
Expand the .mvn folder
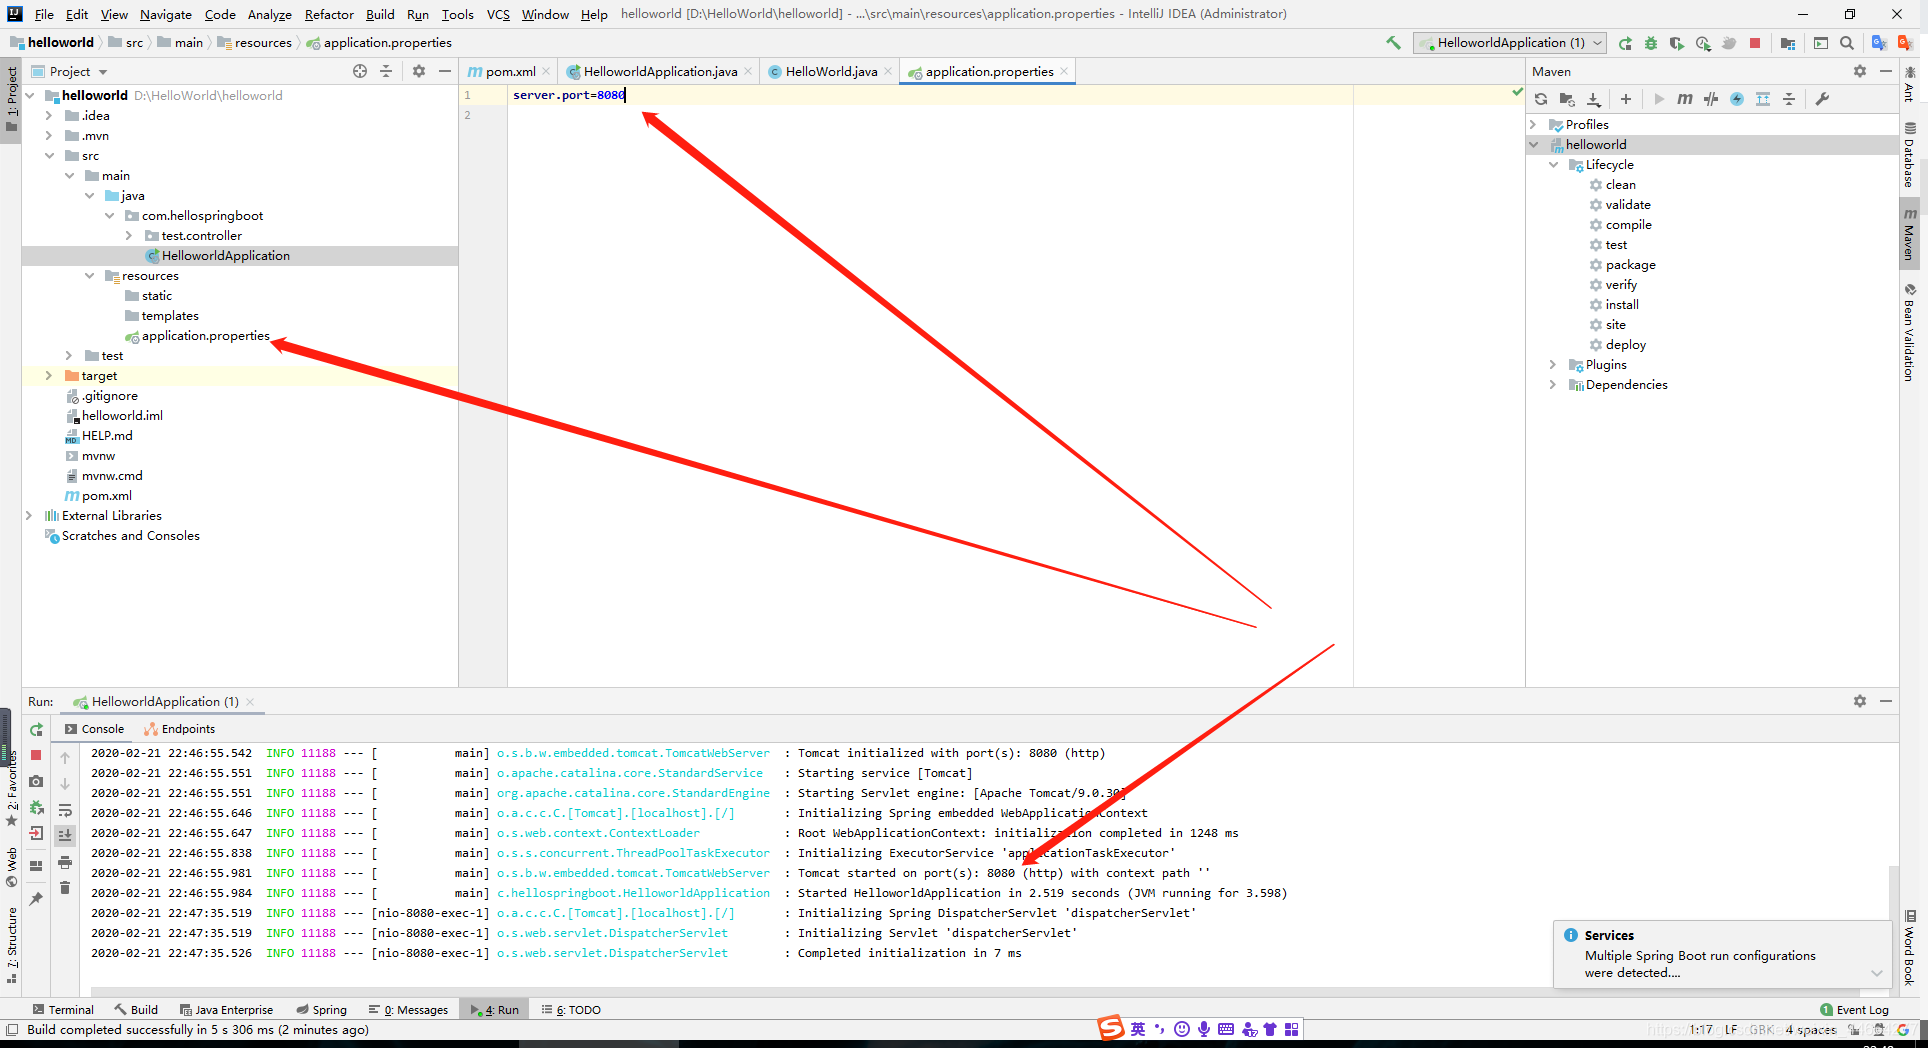point(48,136)
